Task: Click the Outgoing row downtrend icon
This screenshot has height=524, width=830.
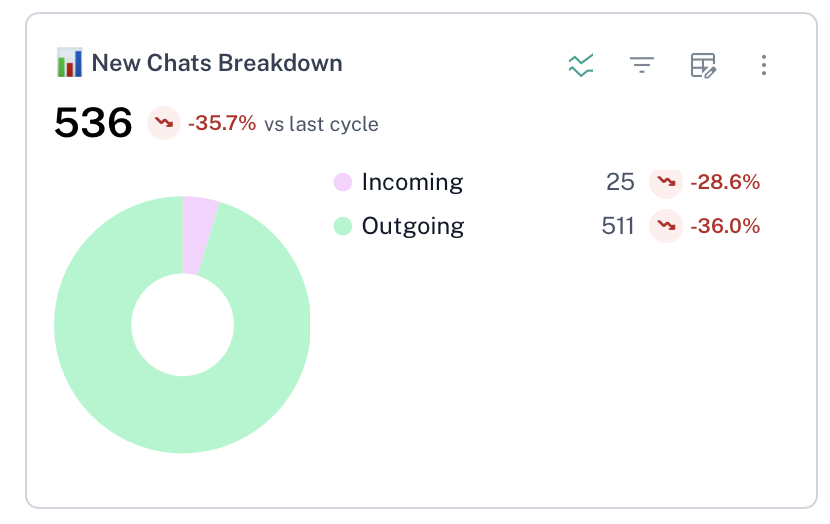Action: coord(665,226)
